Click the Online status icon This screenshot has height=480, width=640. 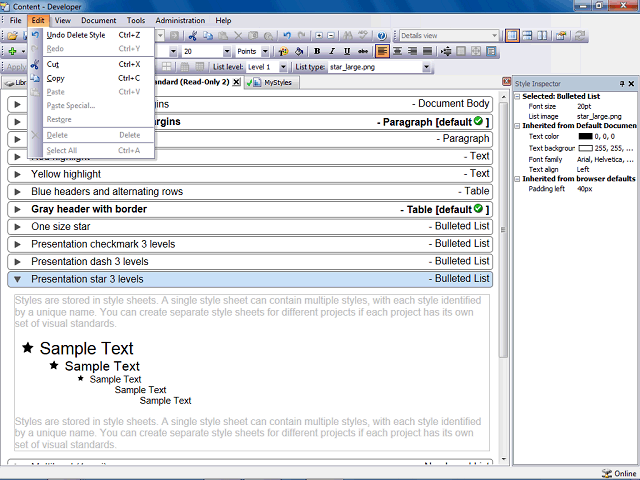click(607, 473)
